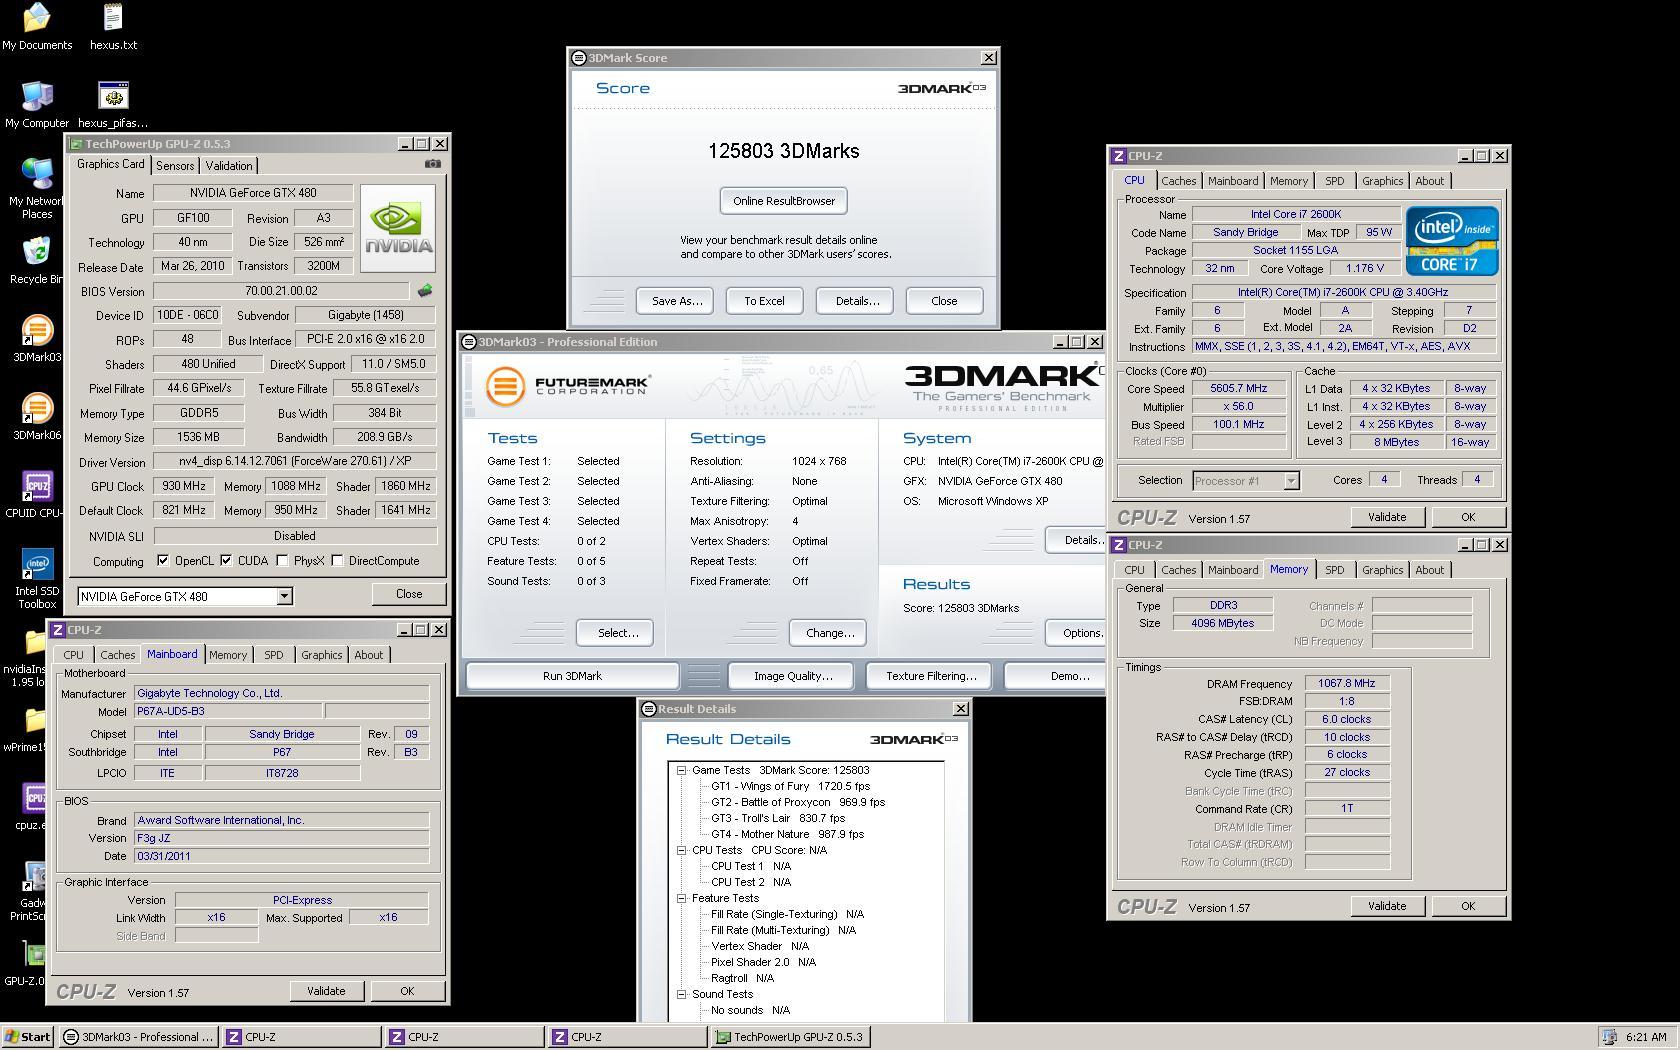Click the GPU-Z BIOS Version field

[x=281, y=291]
